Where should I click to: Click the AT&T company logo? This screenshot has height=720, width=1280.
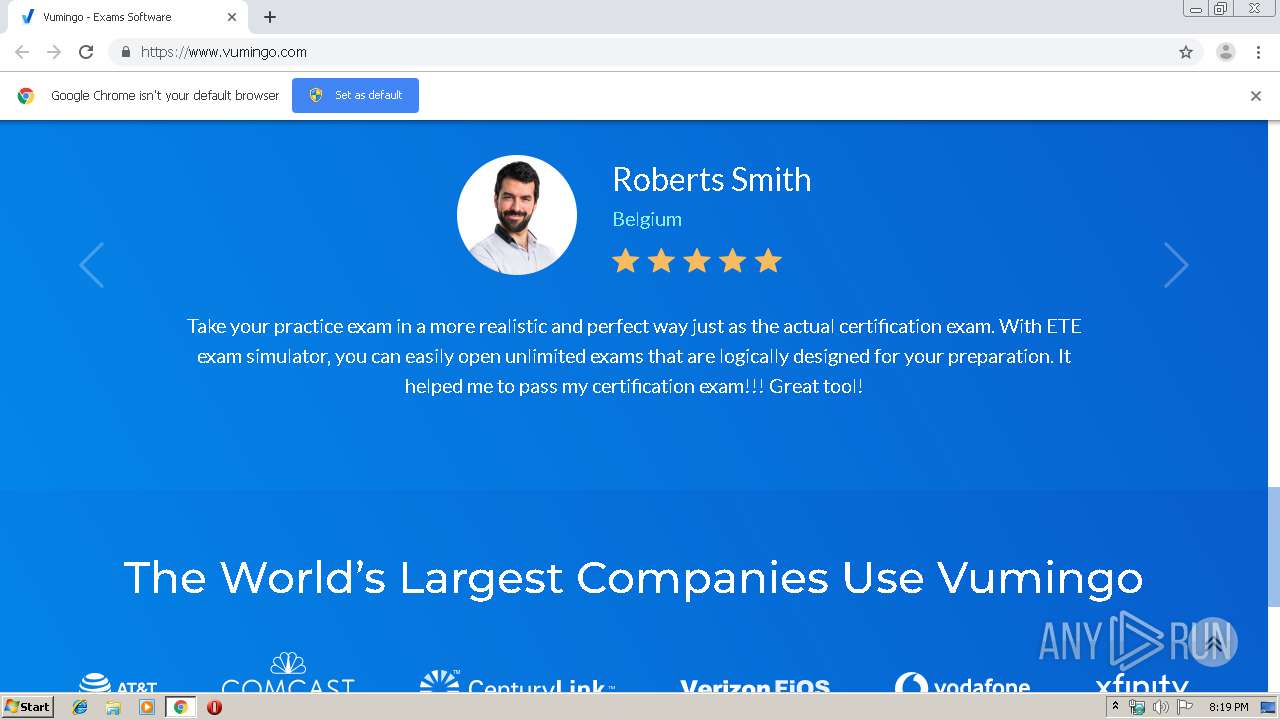[x=118, y=684]
